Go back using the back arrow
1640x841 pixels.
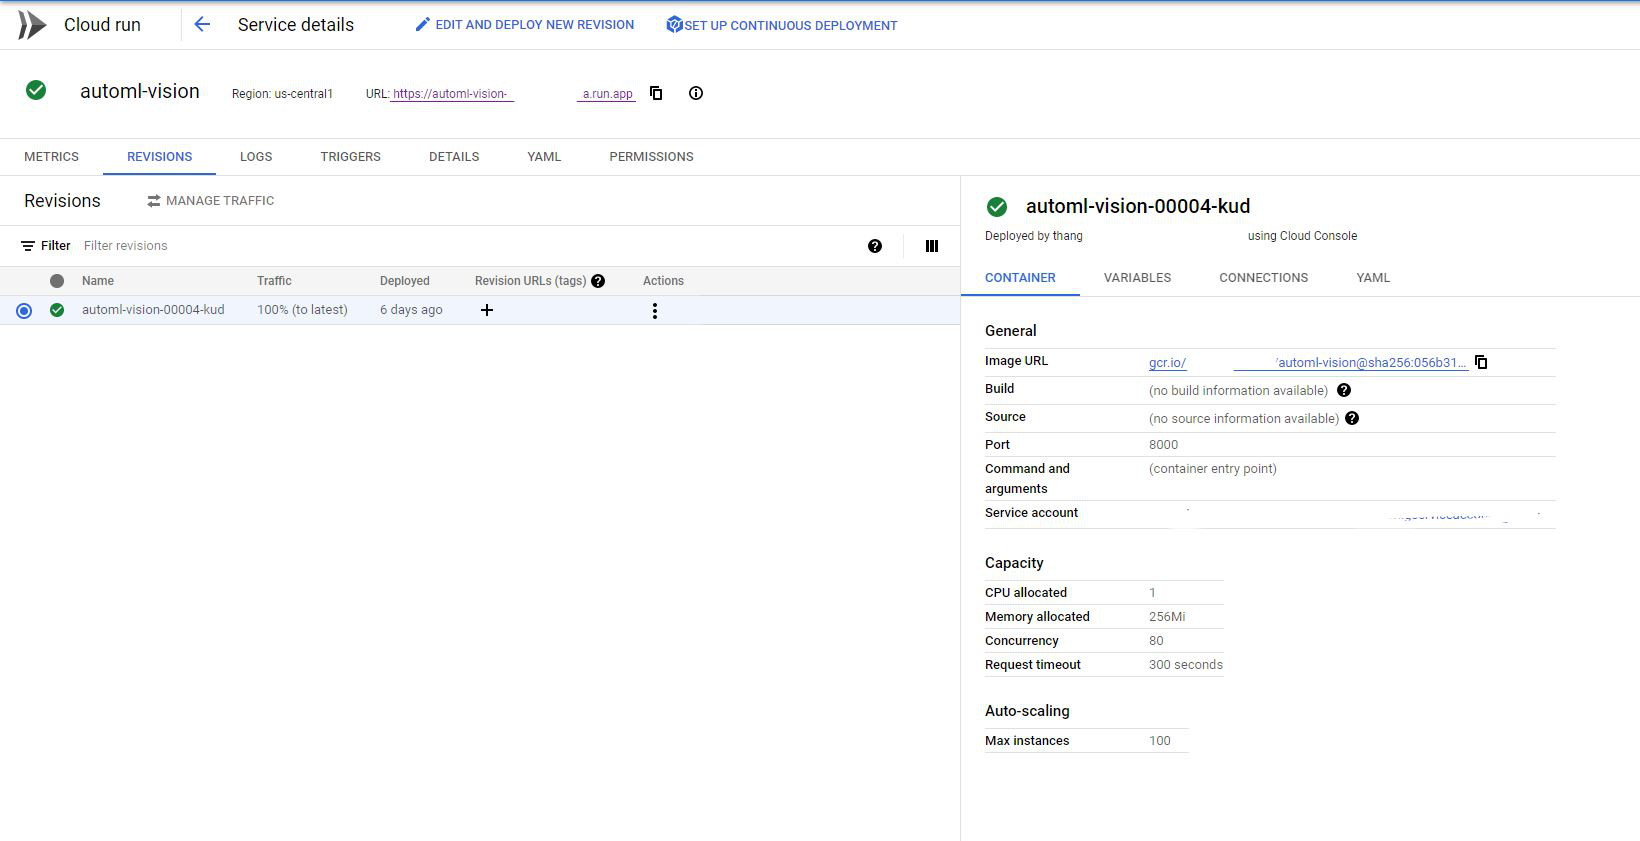(x=202, y=25)
